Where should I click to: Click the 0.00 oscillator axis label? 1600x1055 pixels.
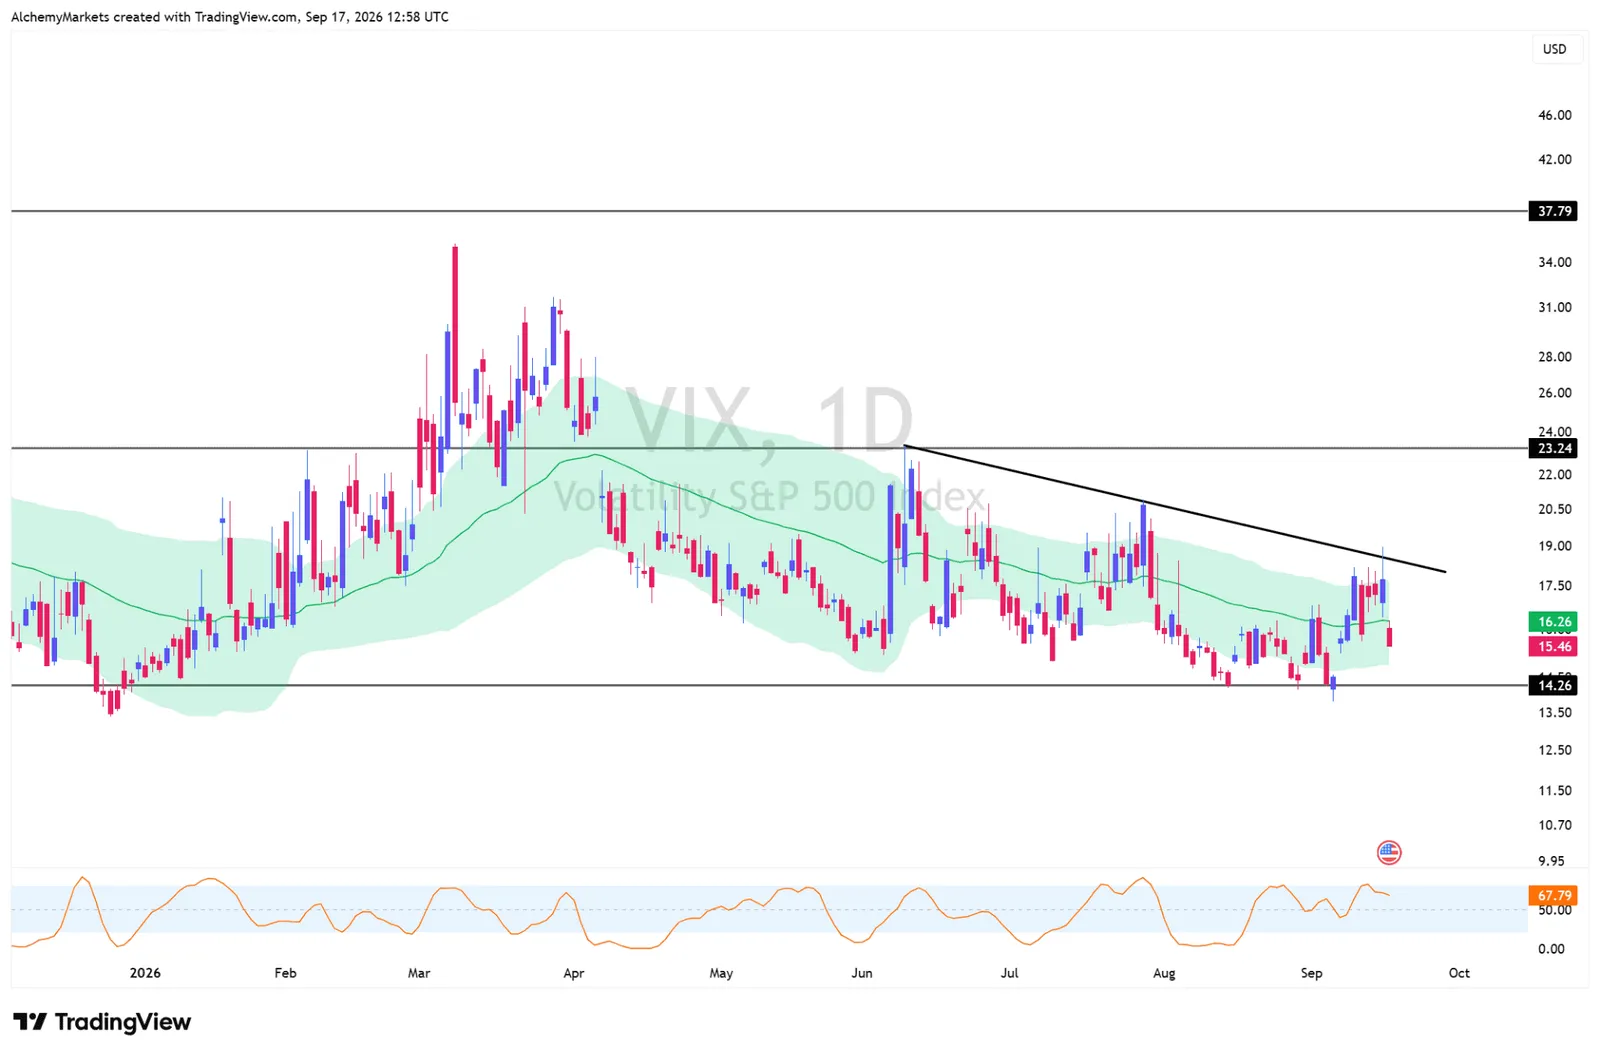coord(1551,949)
